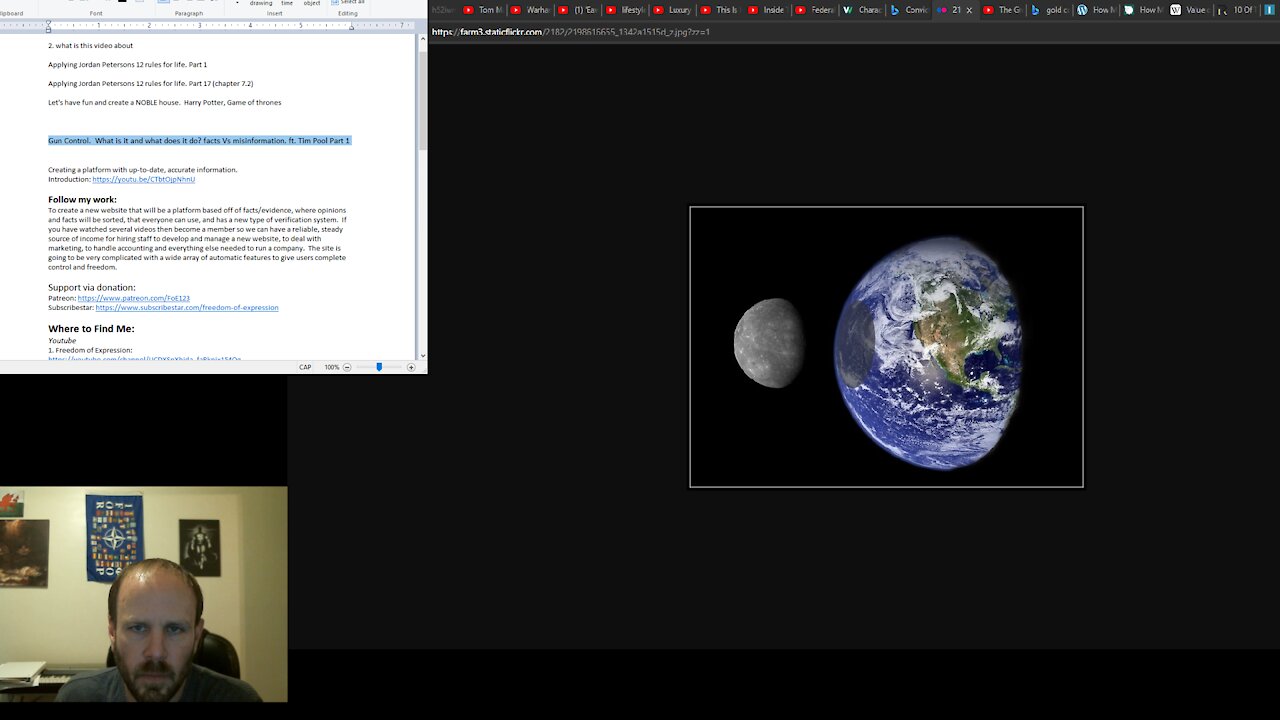The width and height of the screenshot is (1280, 720).
Task: Click the webcam video feed
Action: pyautogui.click(x=144, y=594)
